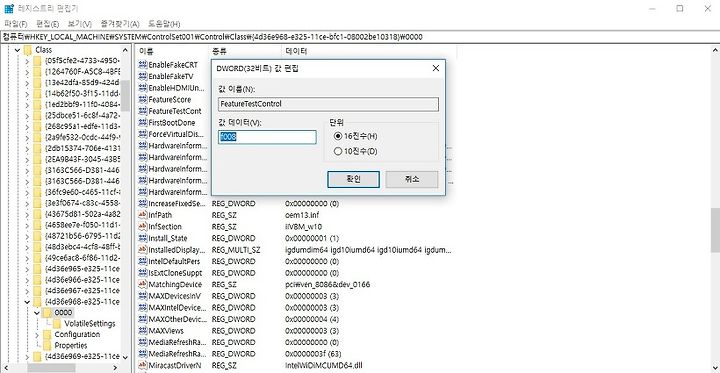Collapse the {4d36e968-e325-11ce key node
Viewport: 720px width, 373px height.
tap(28, 302)
